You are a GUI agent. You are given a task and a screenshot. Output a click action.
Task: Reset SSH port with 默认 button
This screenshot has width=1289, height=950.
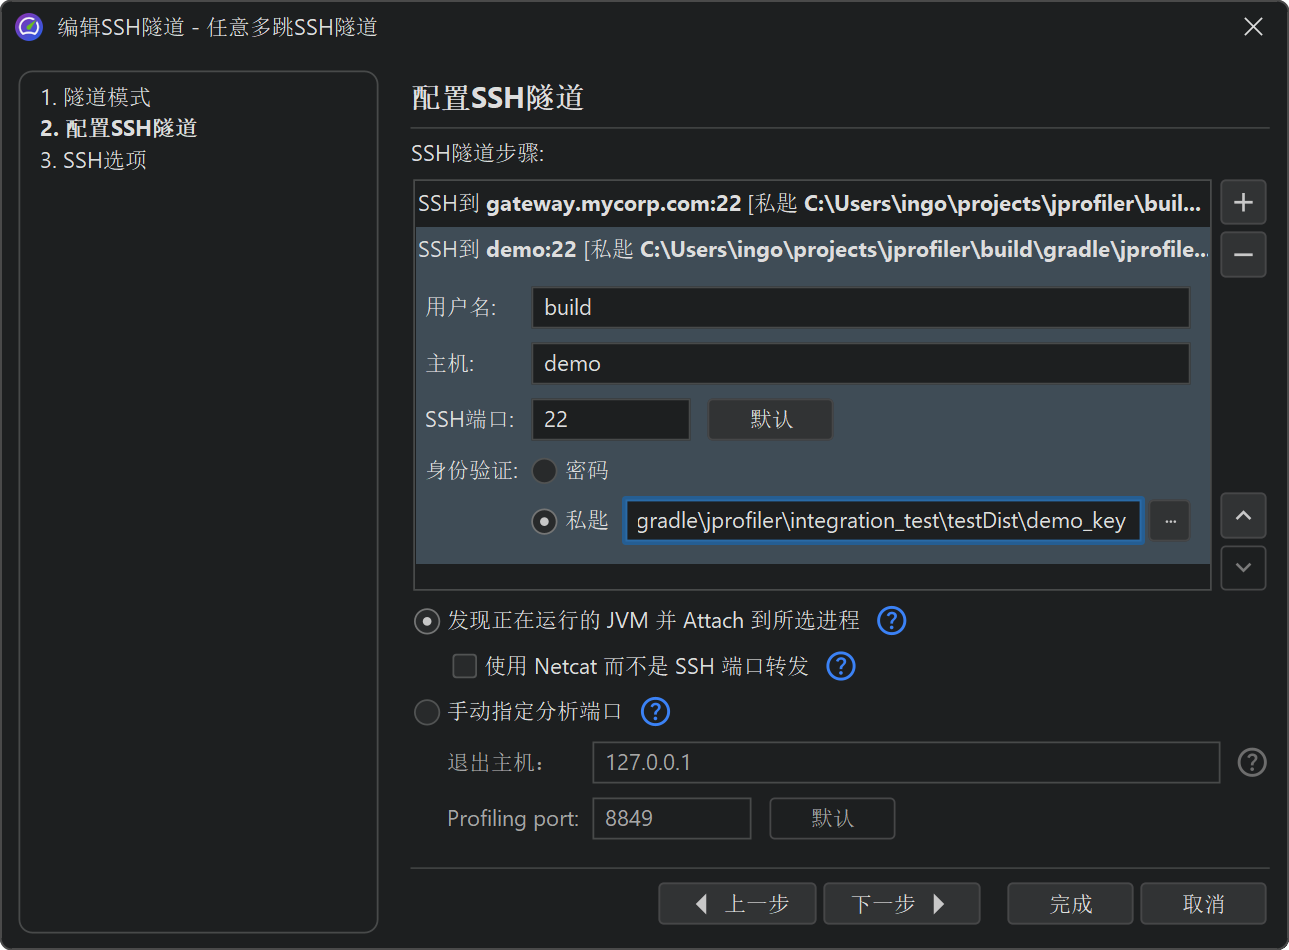point(770,420)
